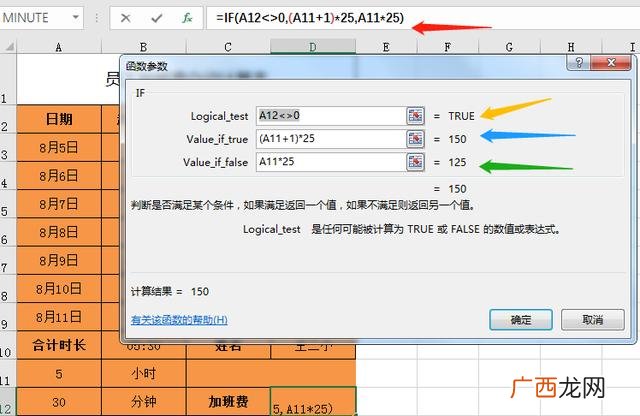640x416 pixels.
Task: Click the cell 8月10日
Action: [59, 289]
